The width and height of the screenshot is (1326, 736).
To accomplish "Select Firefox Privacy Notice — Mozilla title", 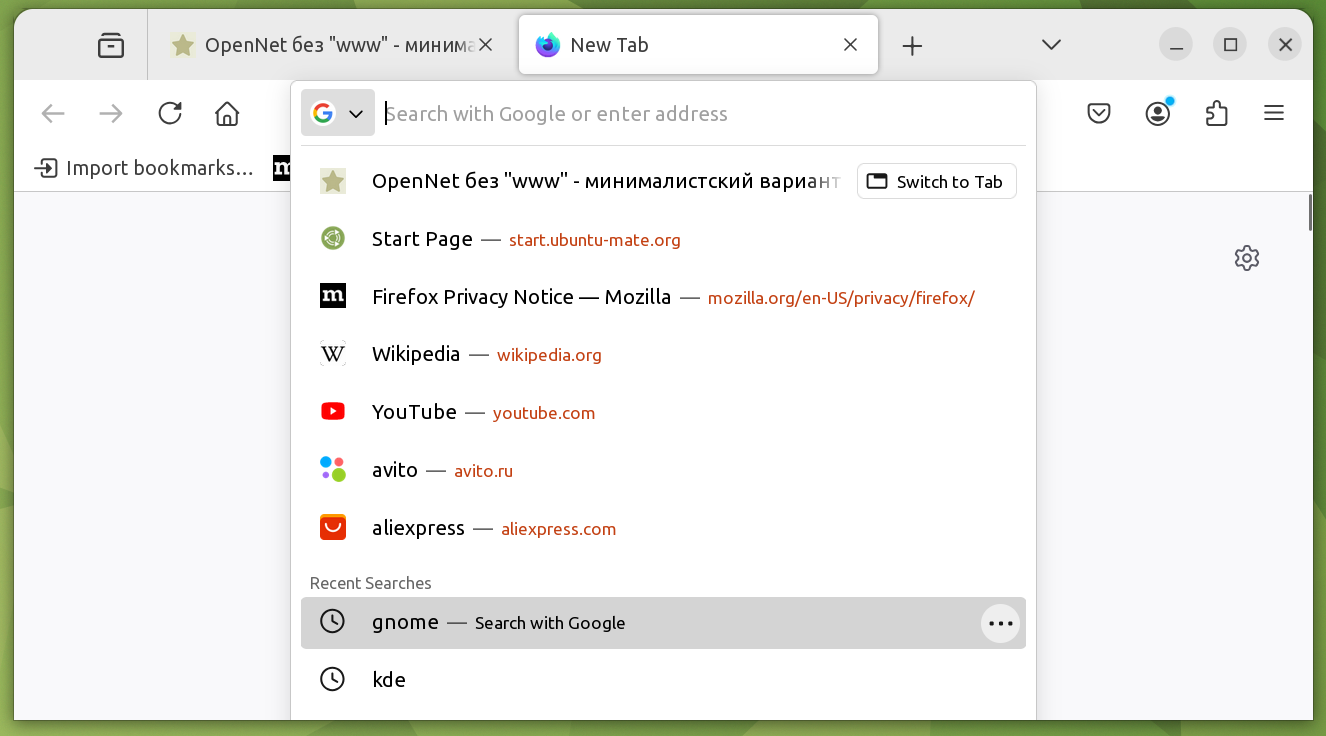I will click(521, 297).
